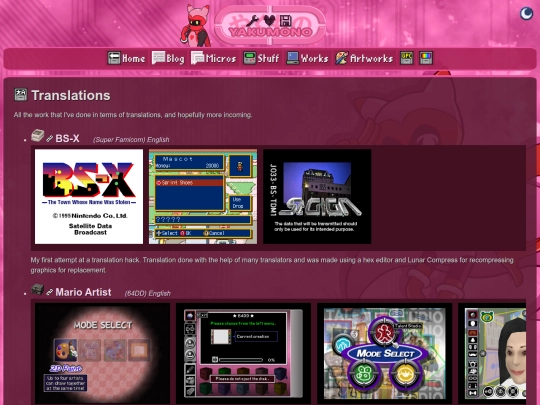Click the Micros notes icon

tap(198, 58)
